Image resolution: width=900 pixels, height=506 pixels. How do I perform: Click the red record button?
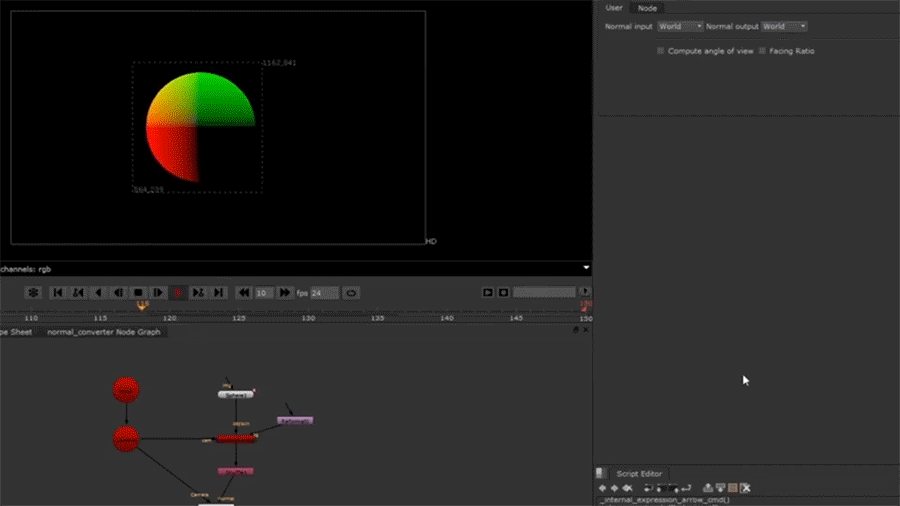point(178,293)
